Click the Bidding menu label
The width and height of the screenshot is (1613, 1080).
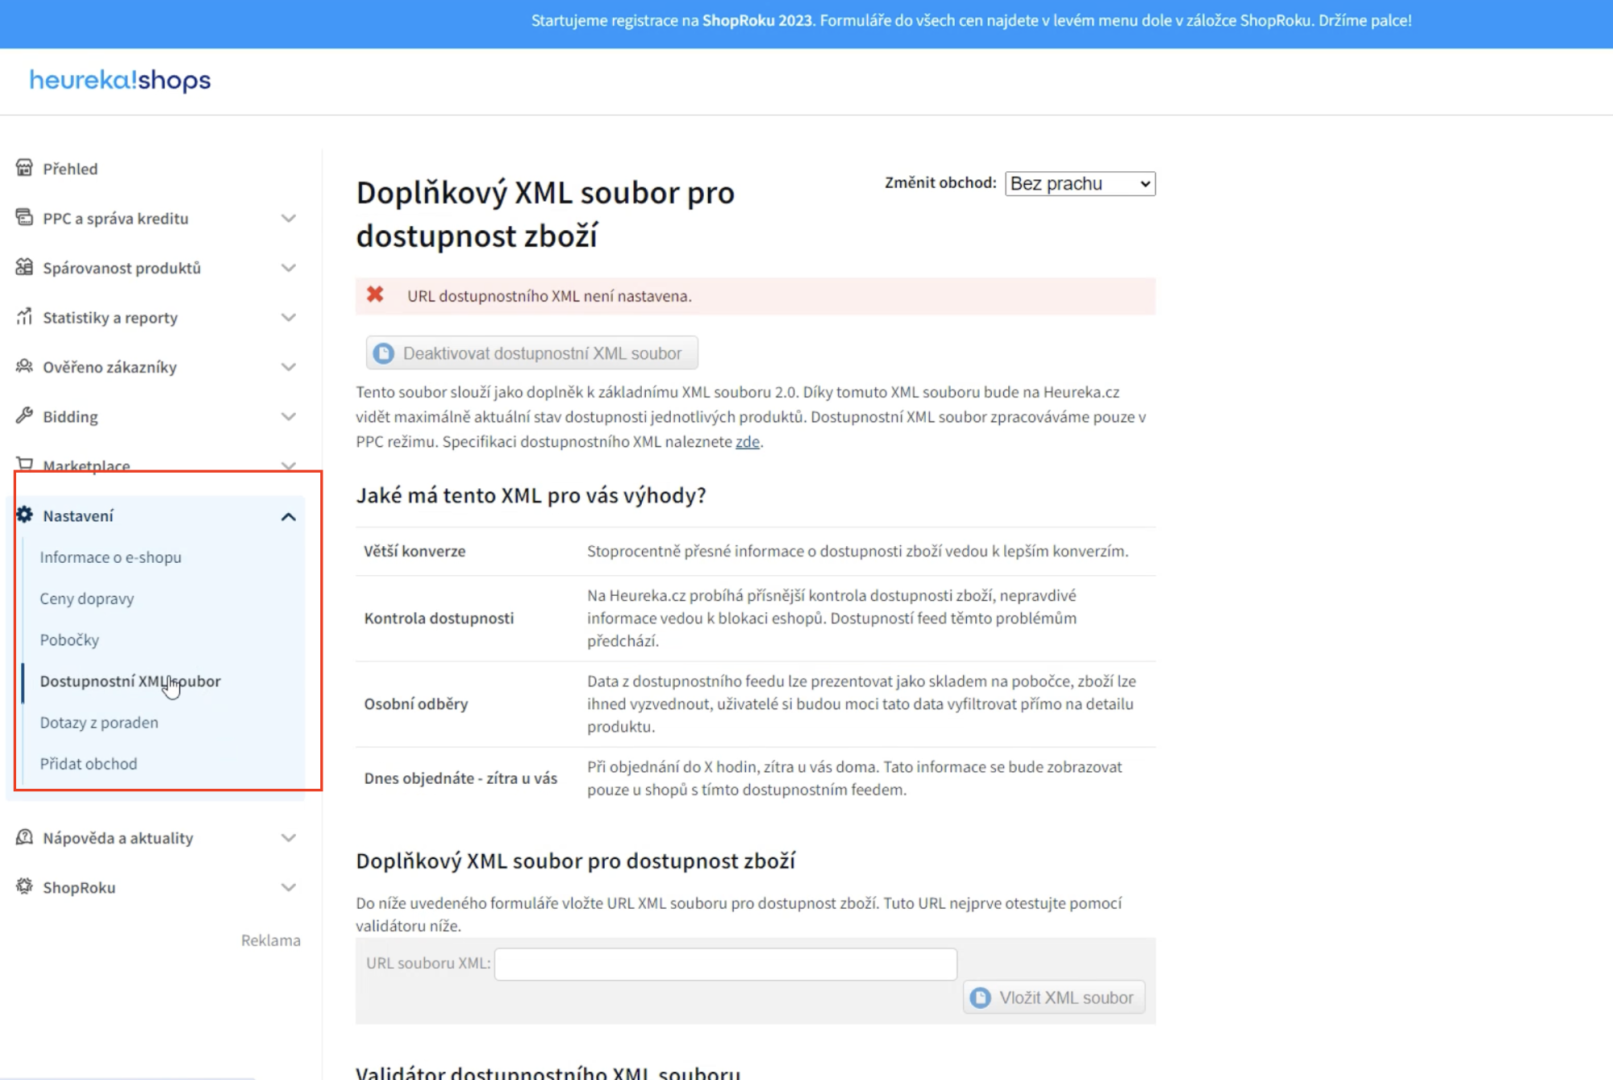pyautogui.click(x=70, y=417)
